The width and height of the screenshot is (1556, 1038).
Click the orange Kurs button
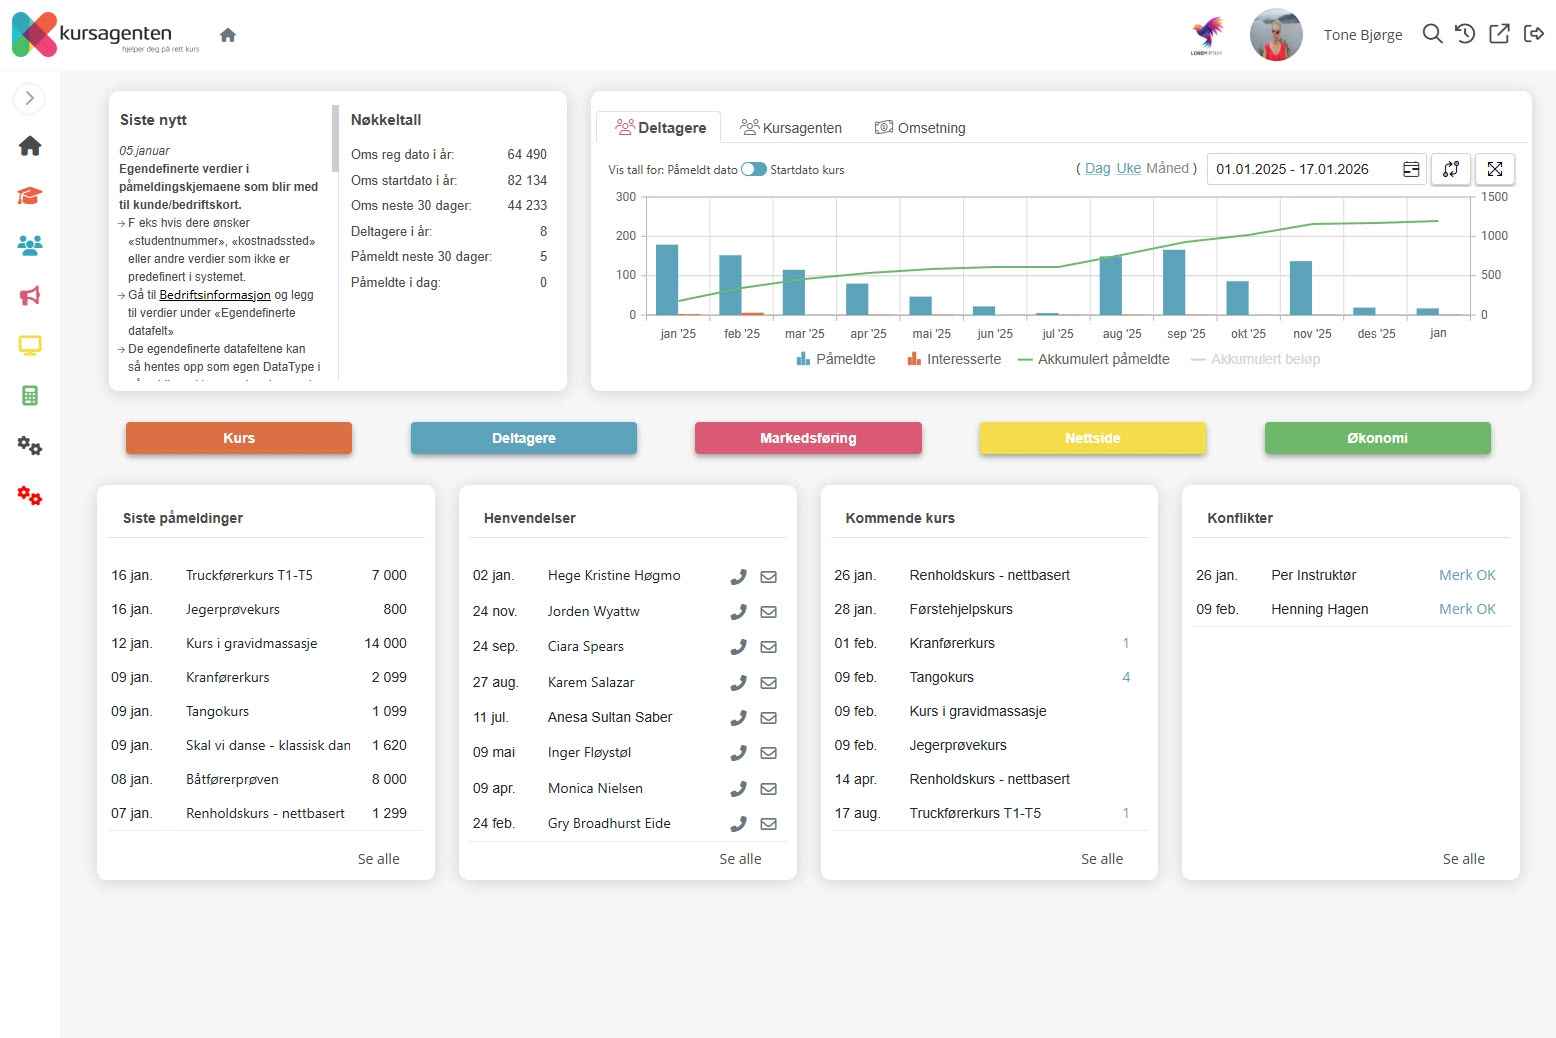tap(239, 438)
